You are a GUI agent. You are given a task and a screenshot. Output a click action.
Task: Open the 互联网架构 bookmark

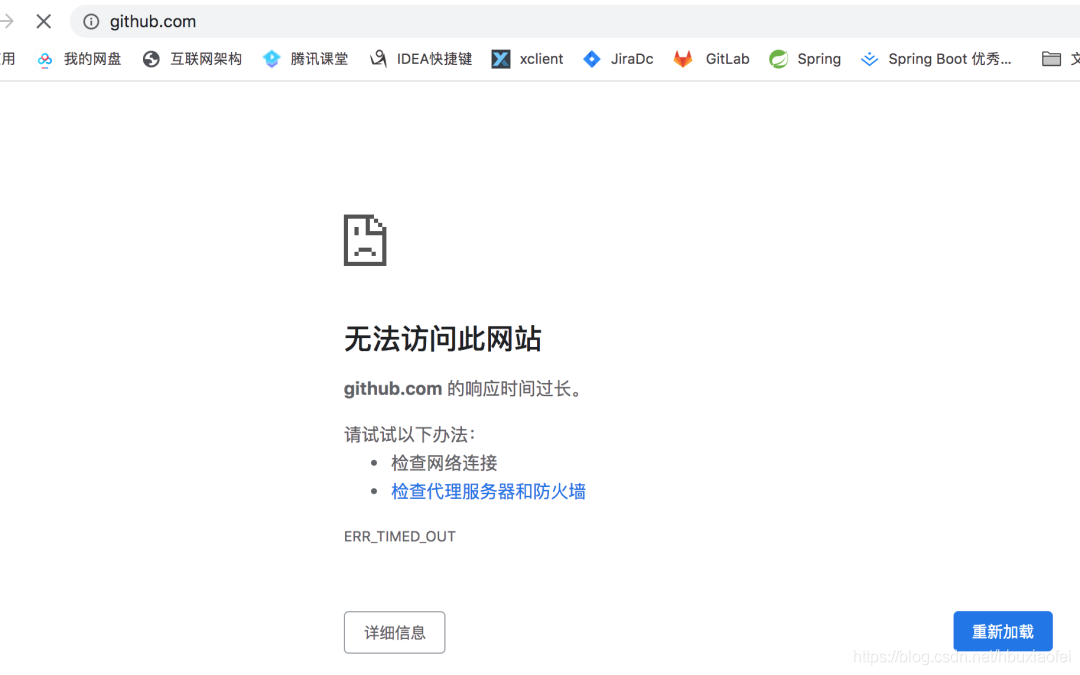point(192,59)
